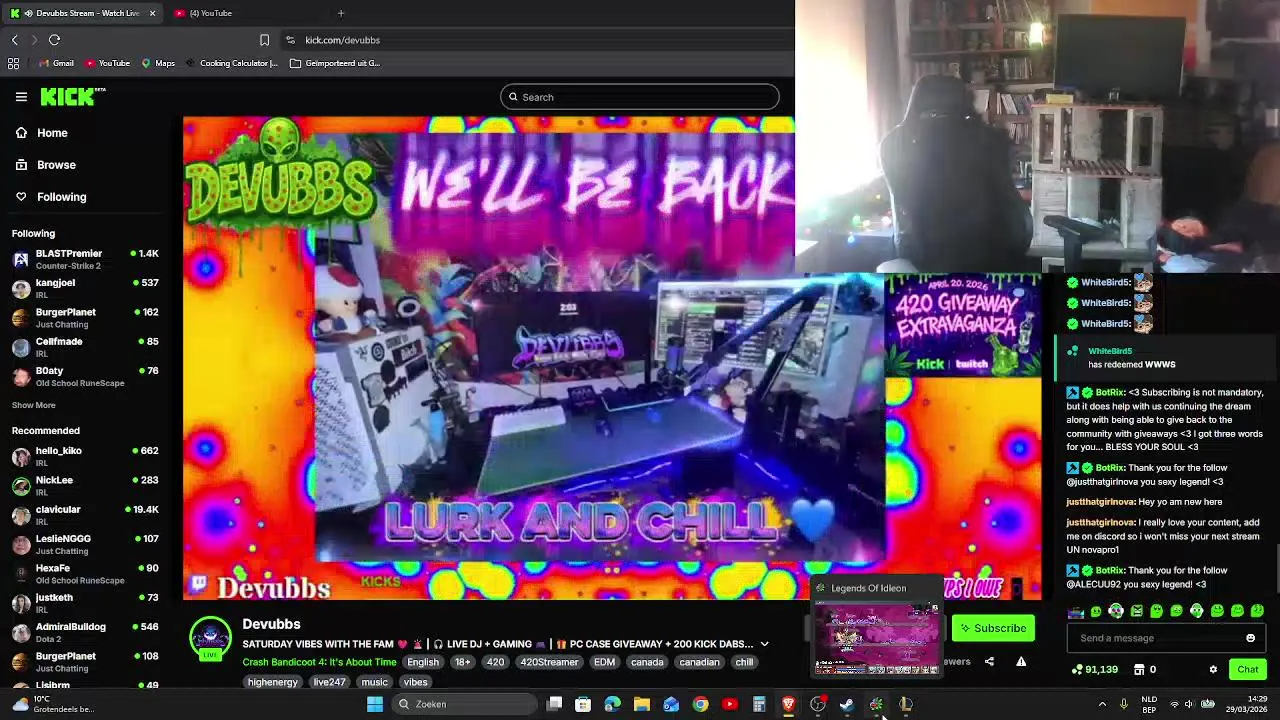Open the first BurgerPlanet channel in Following
Image resolution: width=1280 pixels, height=720 pixels.
86,317
